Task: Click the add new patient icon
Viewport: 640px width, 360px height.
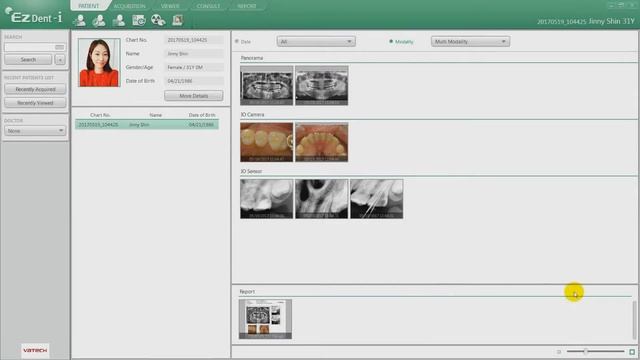Action: pyautogui.click(x=80, y=20)
